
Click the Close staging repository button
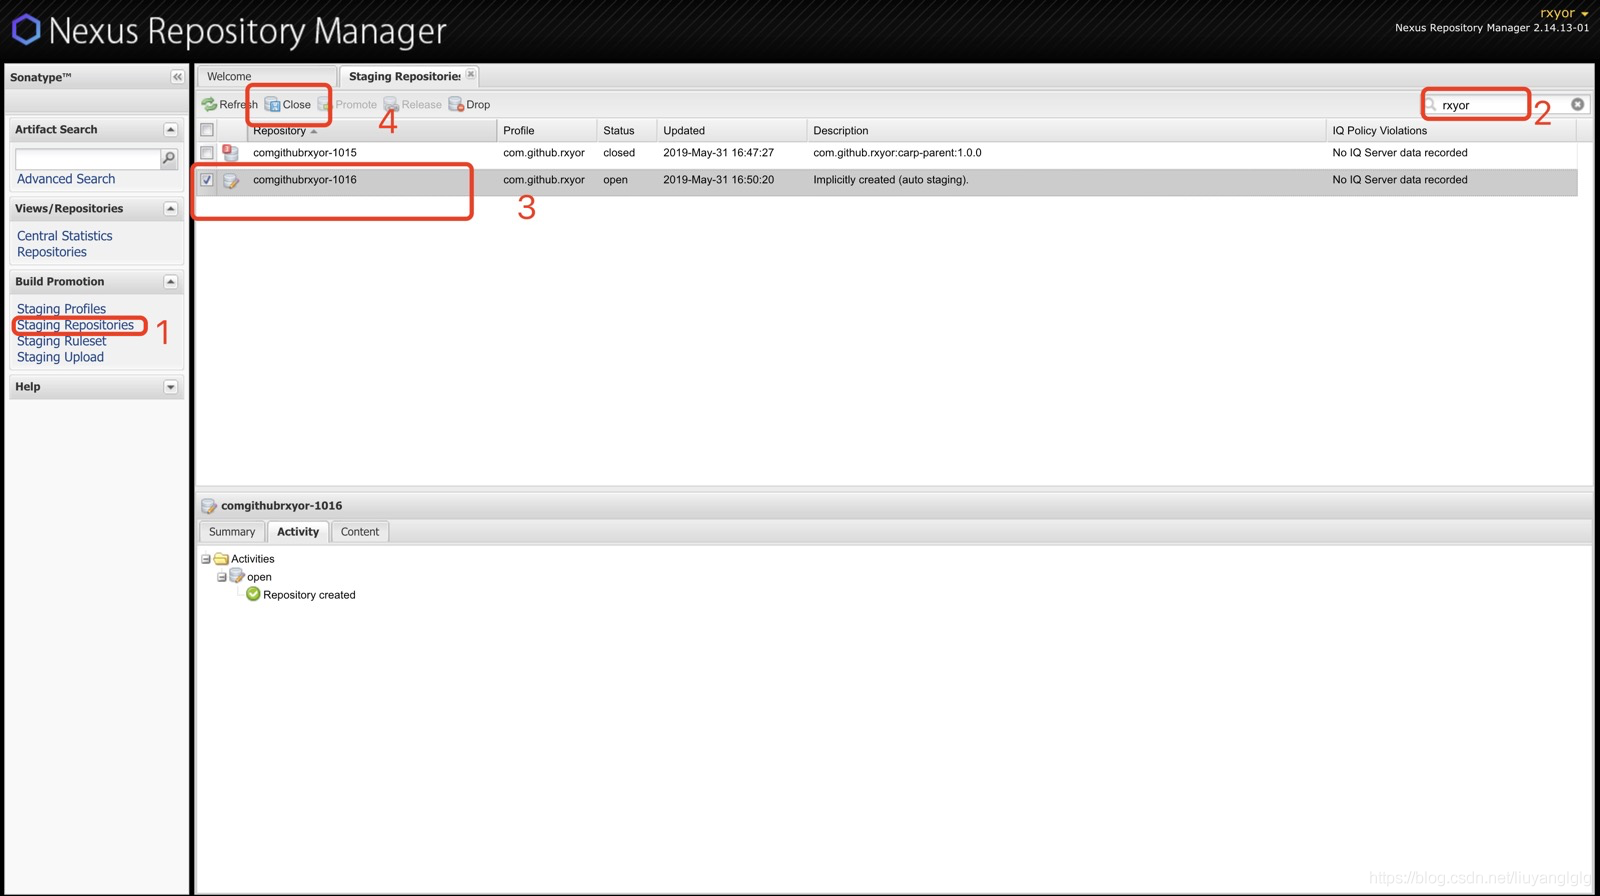[288, 104]
